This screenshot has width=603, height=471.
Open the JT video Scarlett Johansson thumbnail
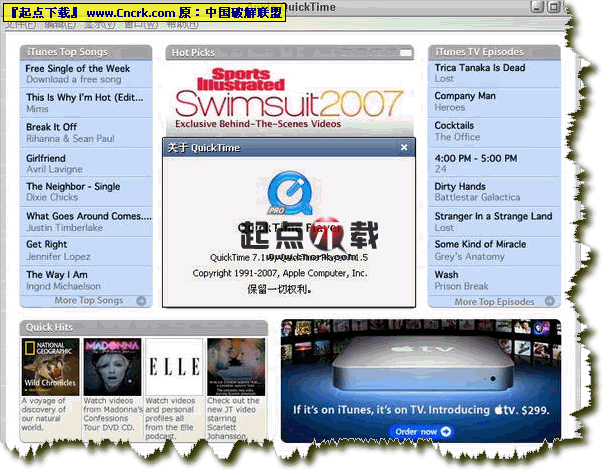236,367
